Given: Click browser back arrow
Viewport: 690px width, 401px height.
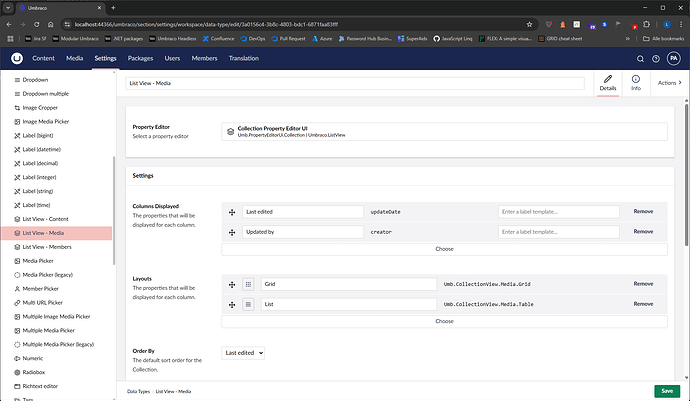Looking at the screenshot, I should pyautogui.click(x=9, y=24).
